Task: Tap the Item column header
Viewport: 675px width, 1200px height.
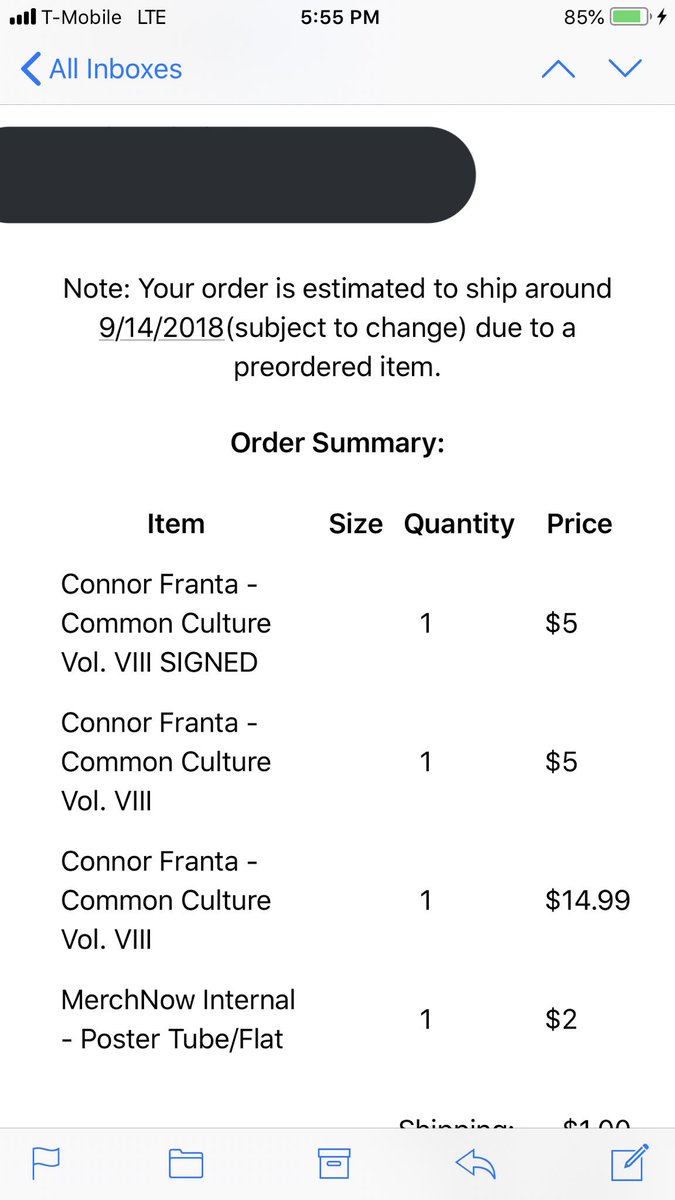Action: pyautogui.click(x=175, y=524)
